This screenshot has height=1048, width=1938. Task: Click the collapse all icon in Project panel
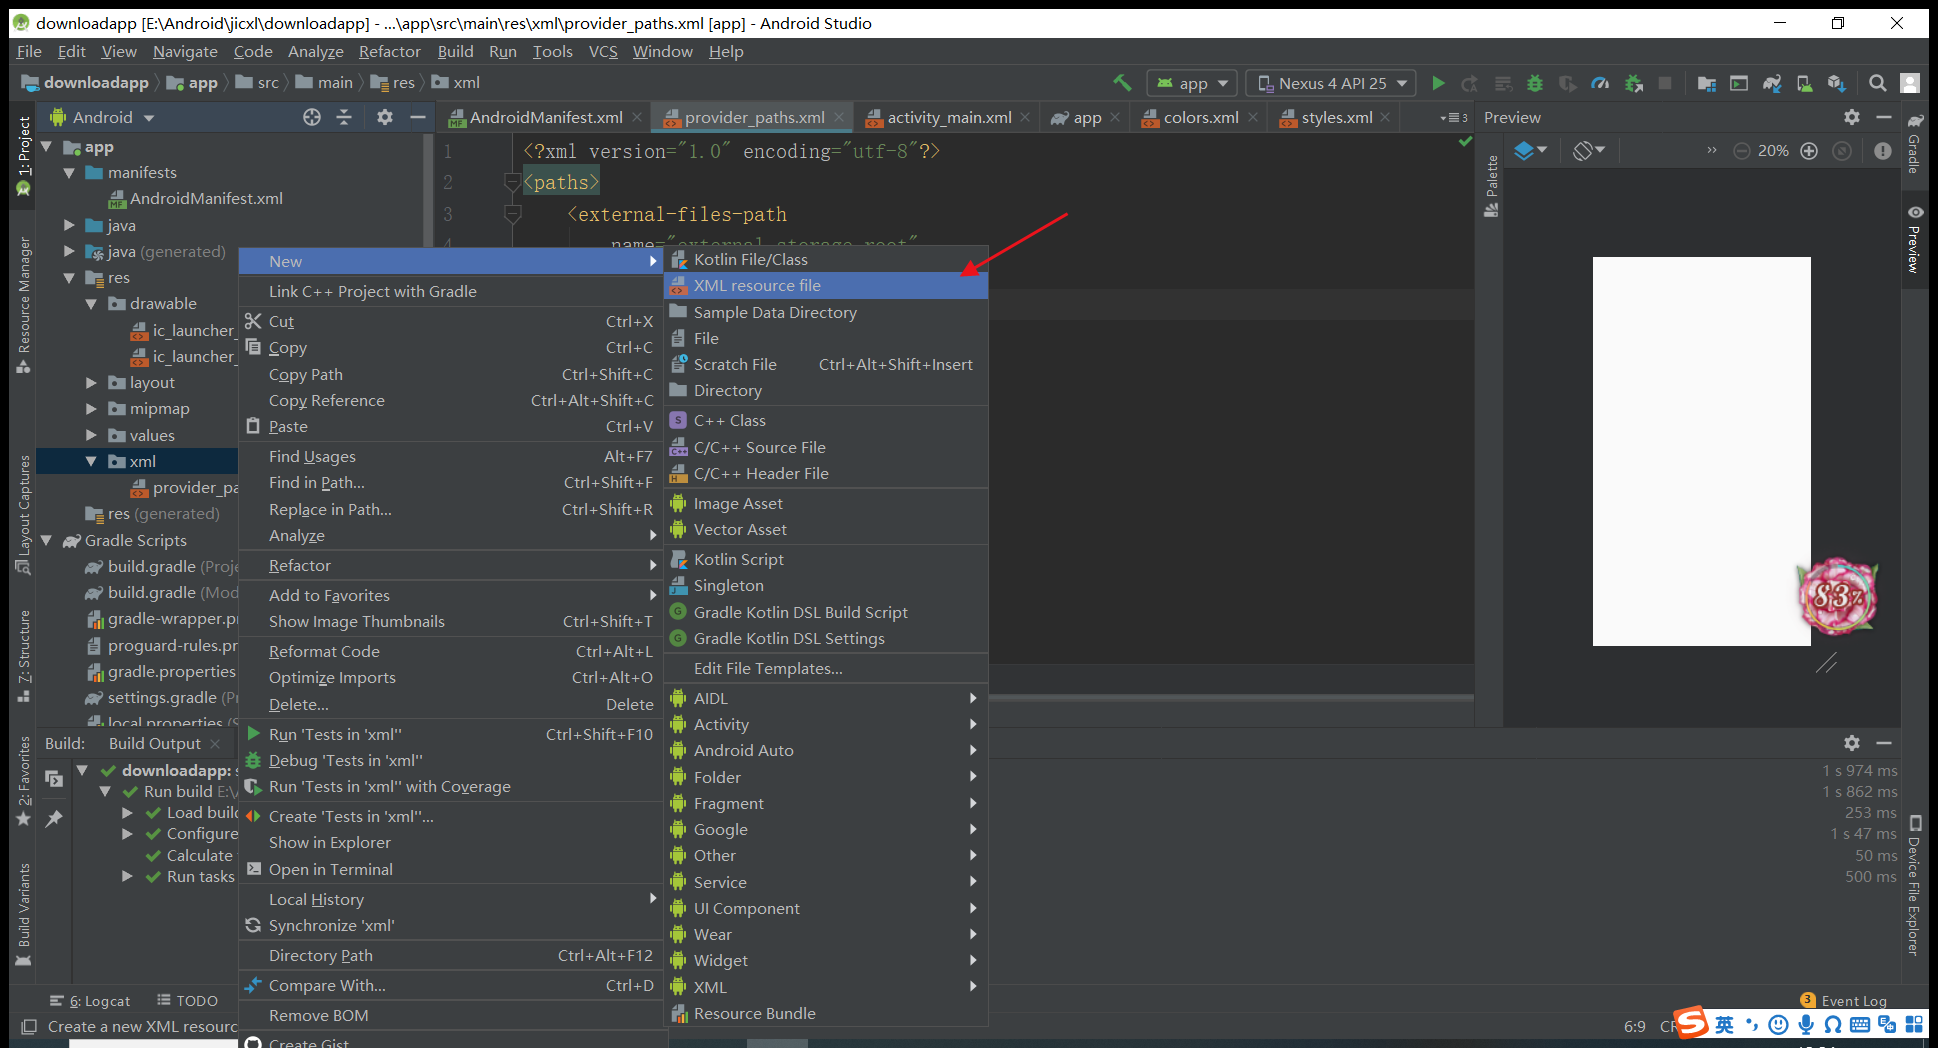pos(344,117)
